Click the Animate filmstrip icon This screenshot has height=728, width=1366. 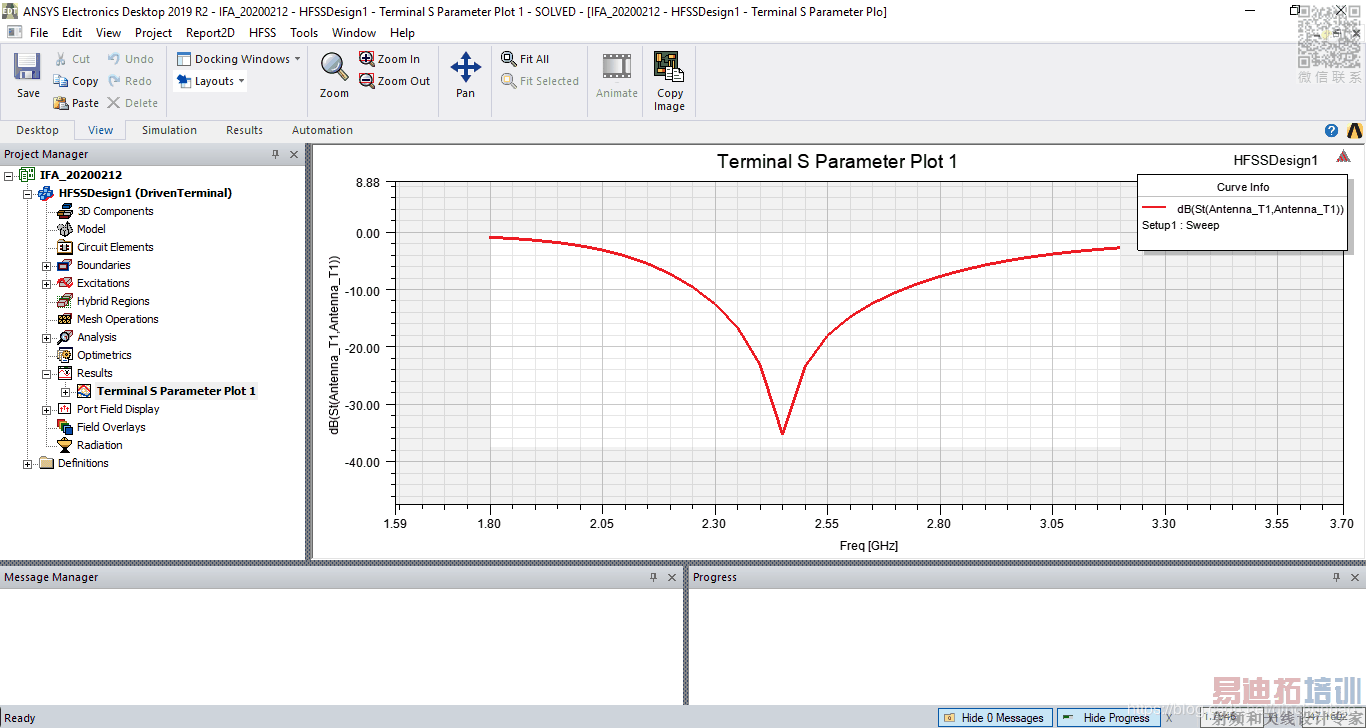click(616, 67)
